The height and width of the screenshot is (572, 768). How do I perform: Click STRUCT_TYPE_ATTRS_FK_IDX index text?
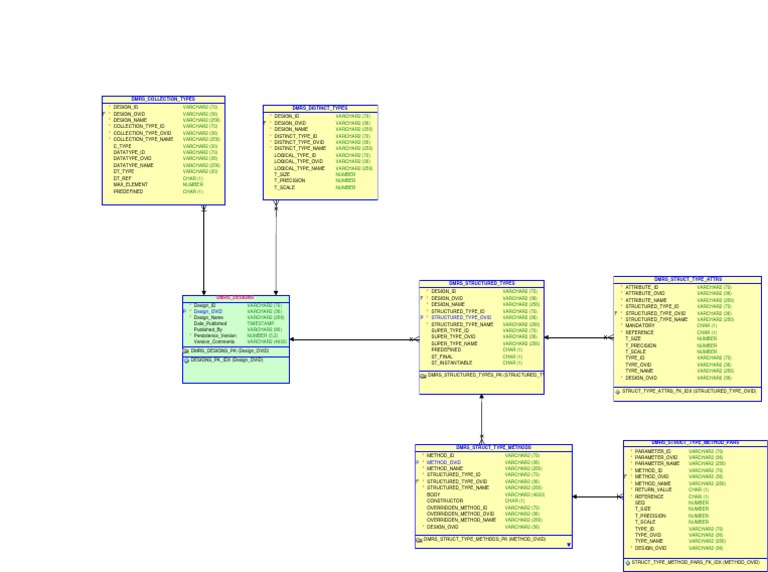click(691, 391)
